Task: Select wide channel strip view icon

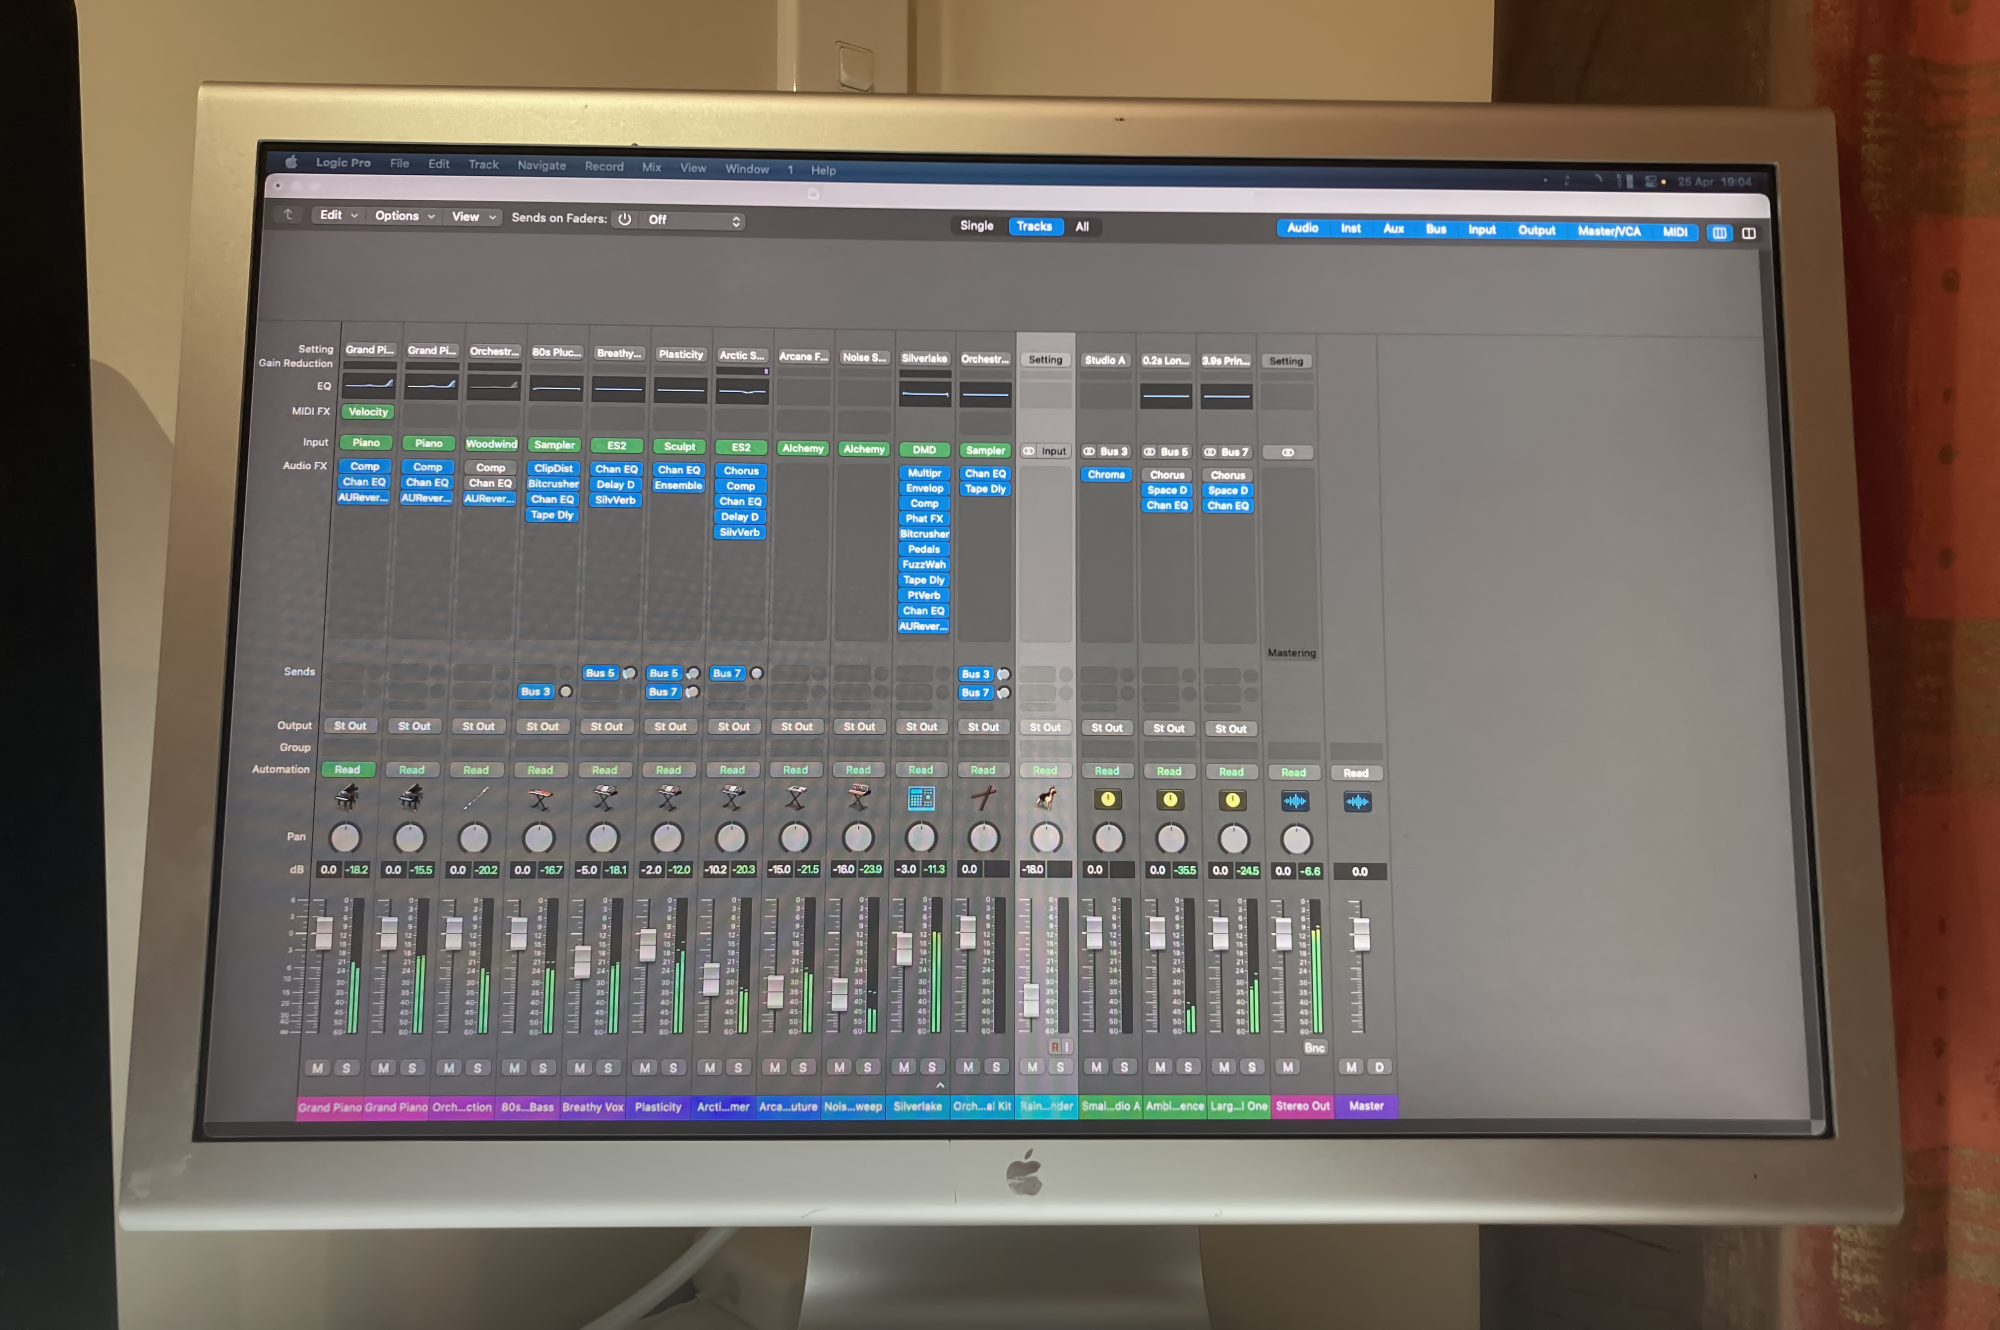Action: (x=1749, y=233)
